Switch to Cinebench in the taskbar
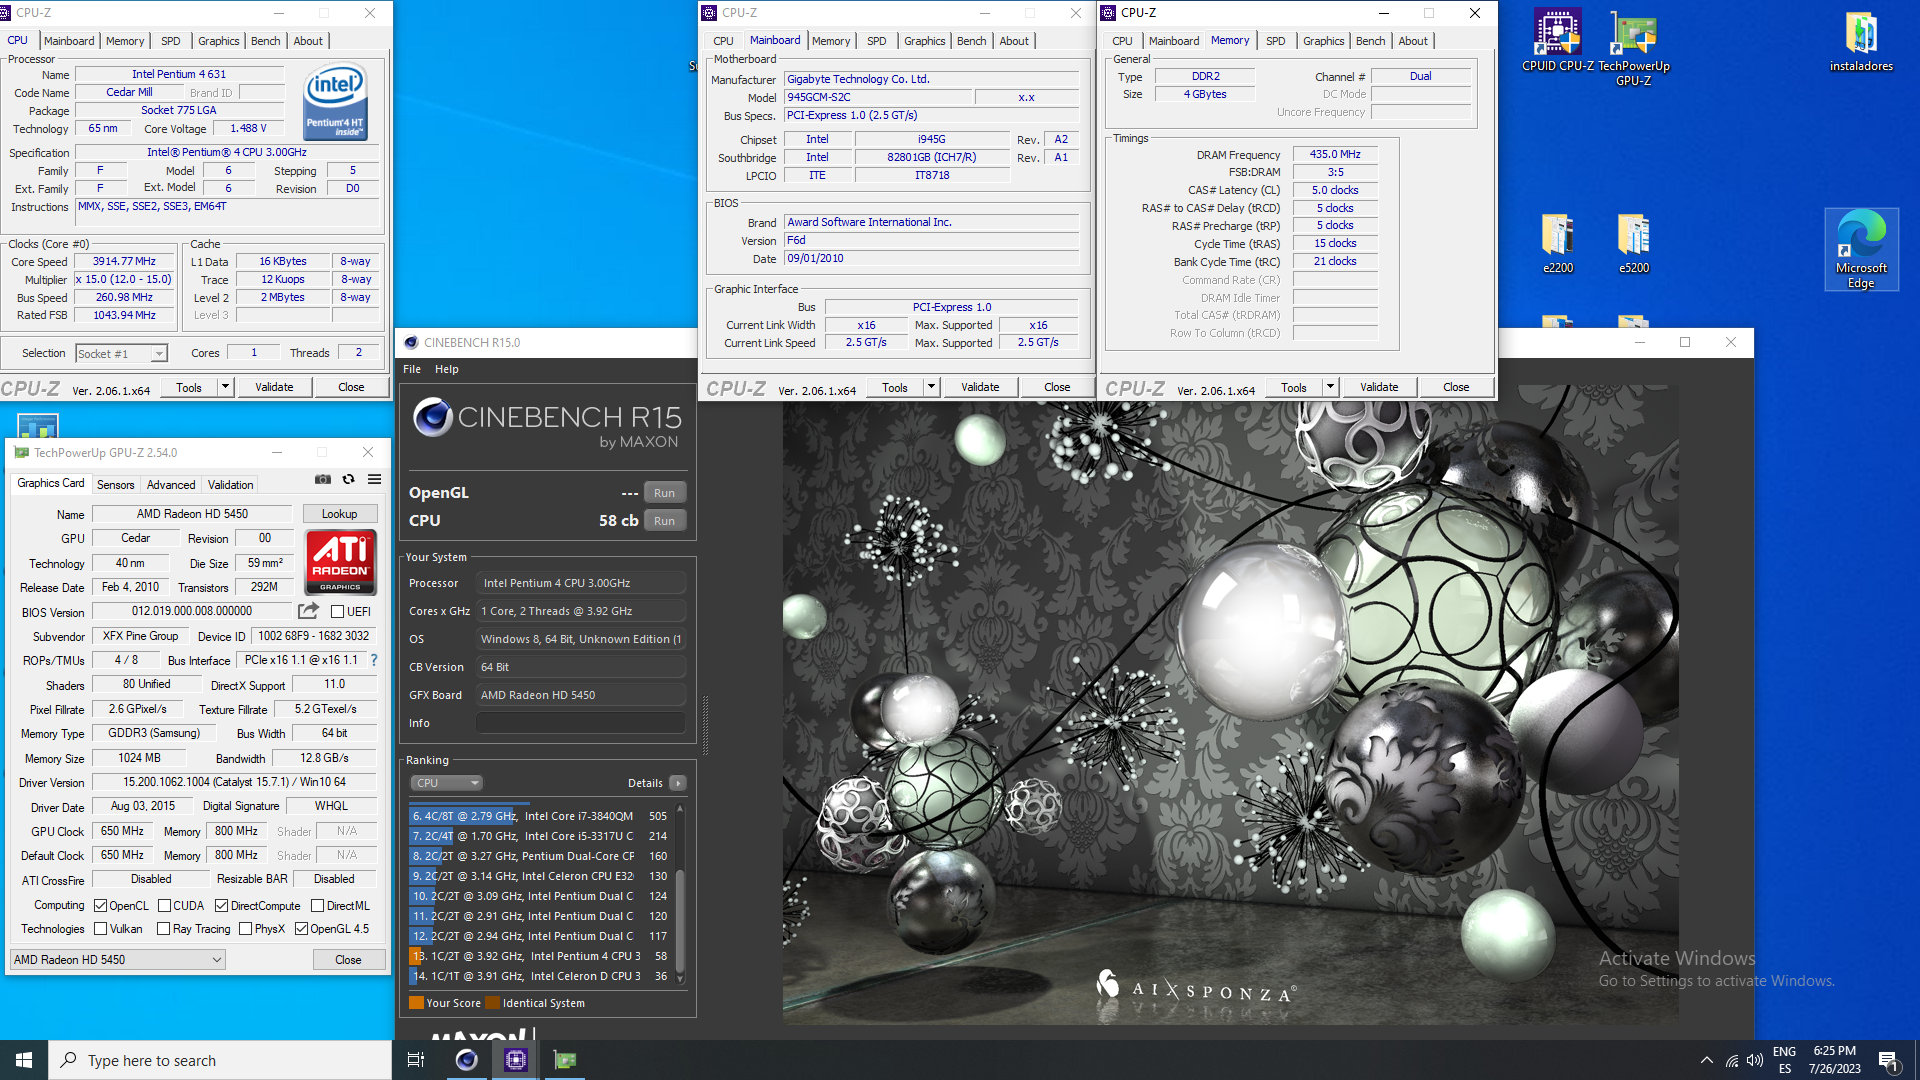 [x=466, y=1060]
